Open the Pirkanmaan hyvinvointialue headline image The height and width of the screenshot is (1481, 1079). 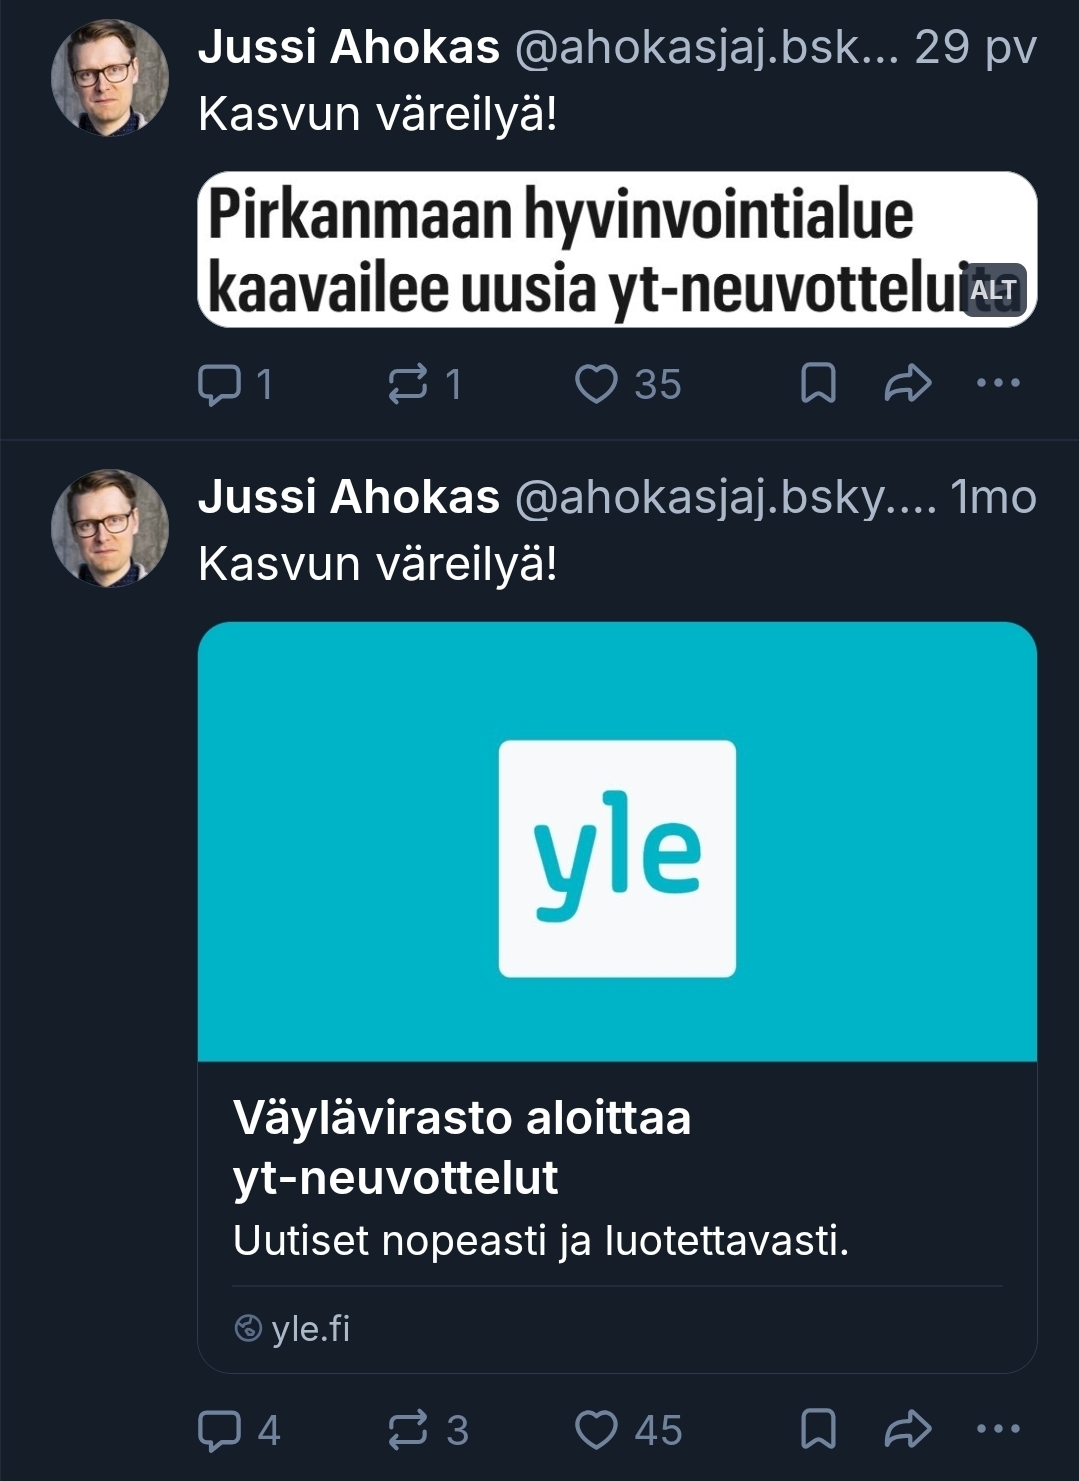point(580,250)
